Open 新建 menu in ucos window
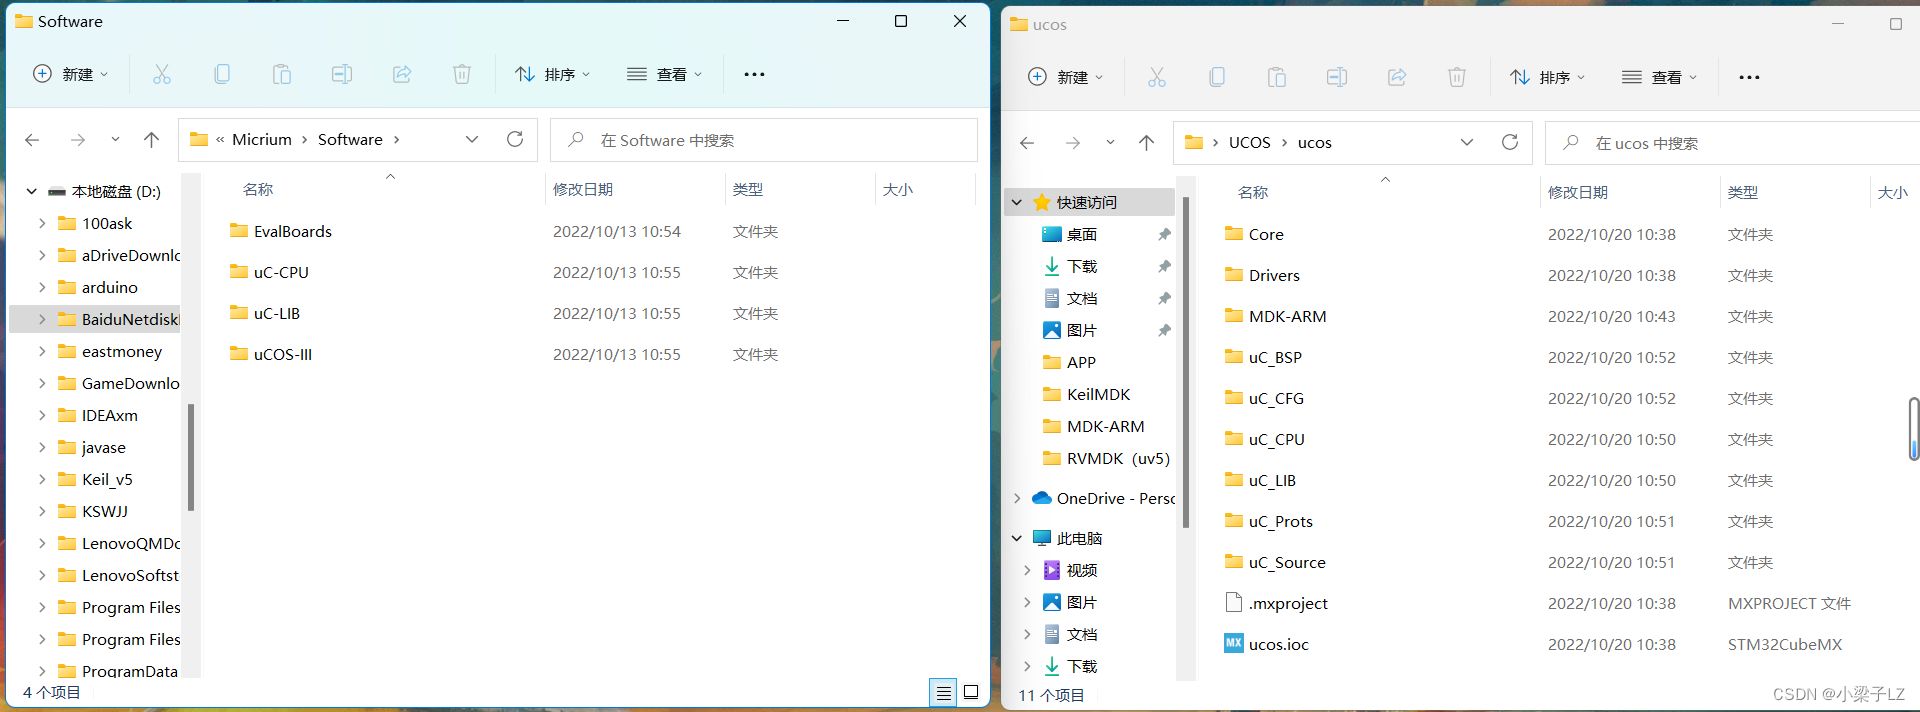 point(1066,77)
